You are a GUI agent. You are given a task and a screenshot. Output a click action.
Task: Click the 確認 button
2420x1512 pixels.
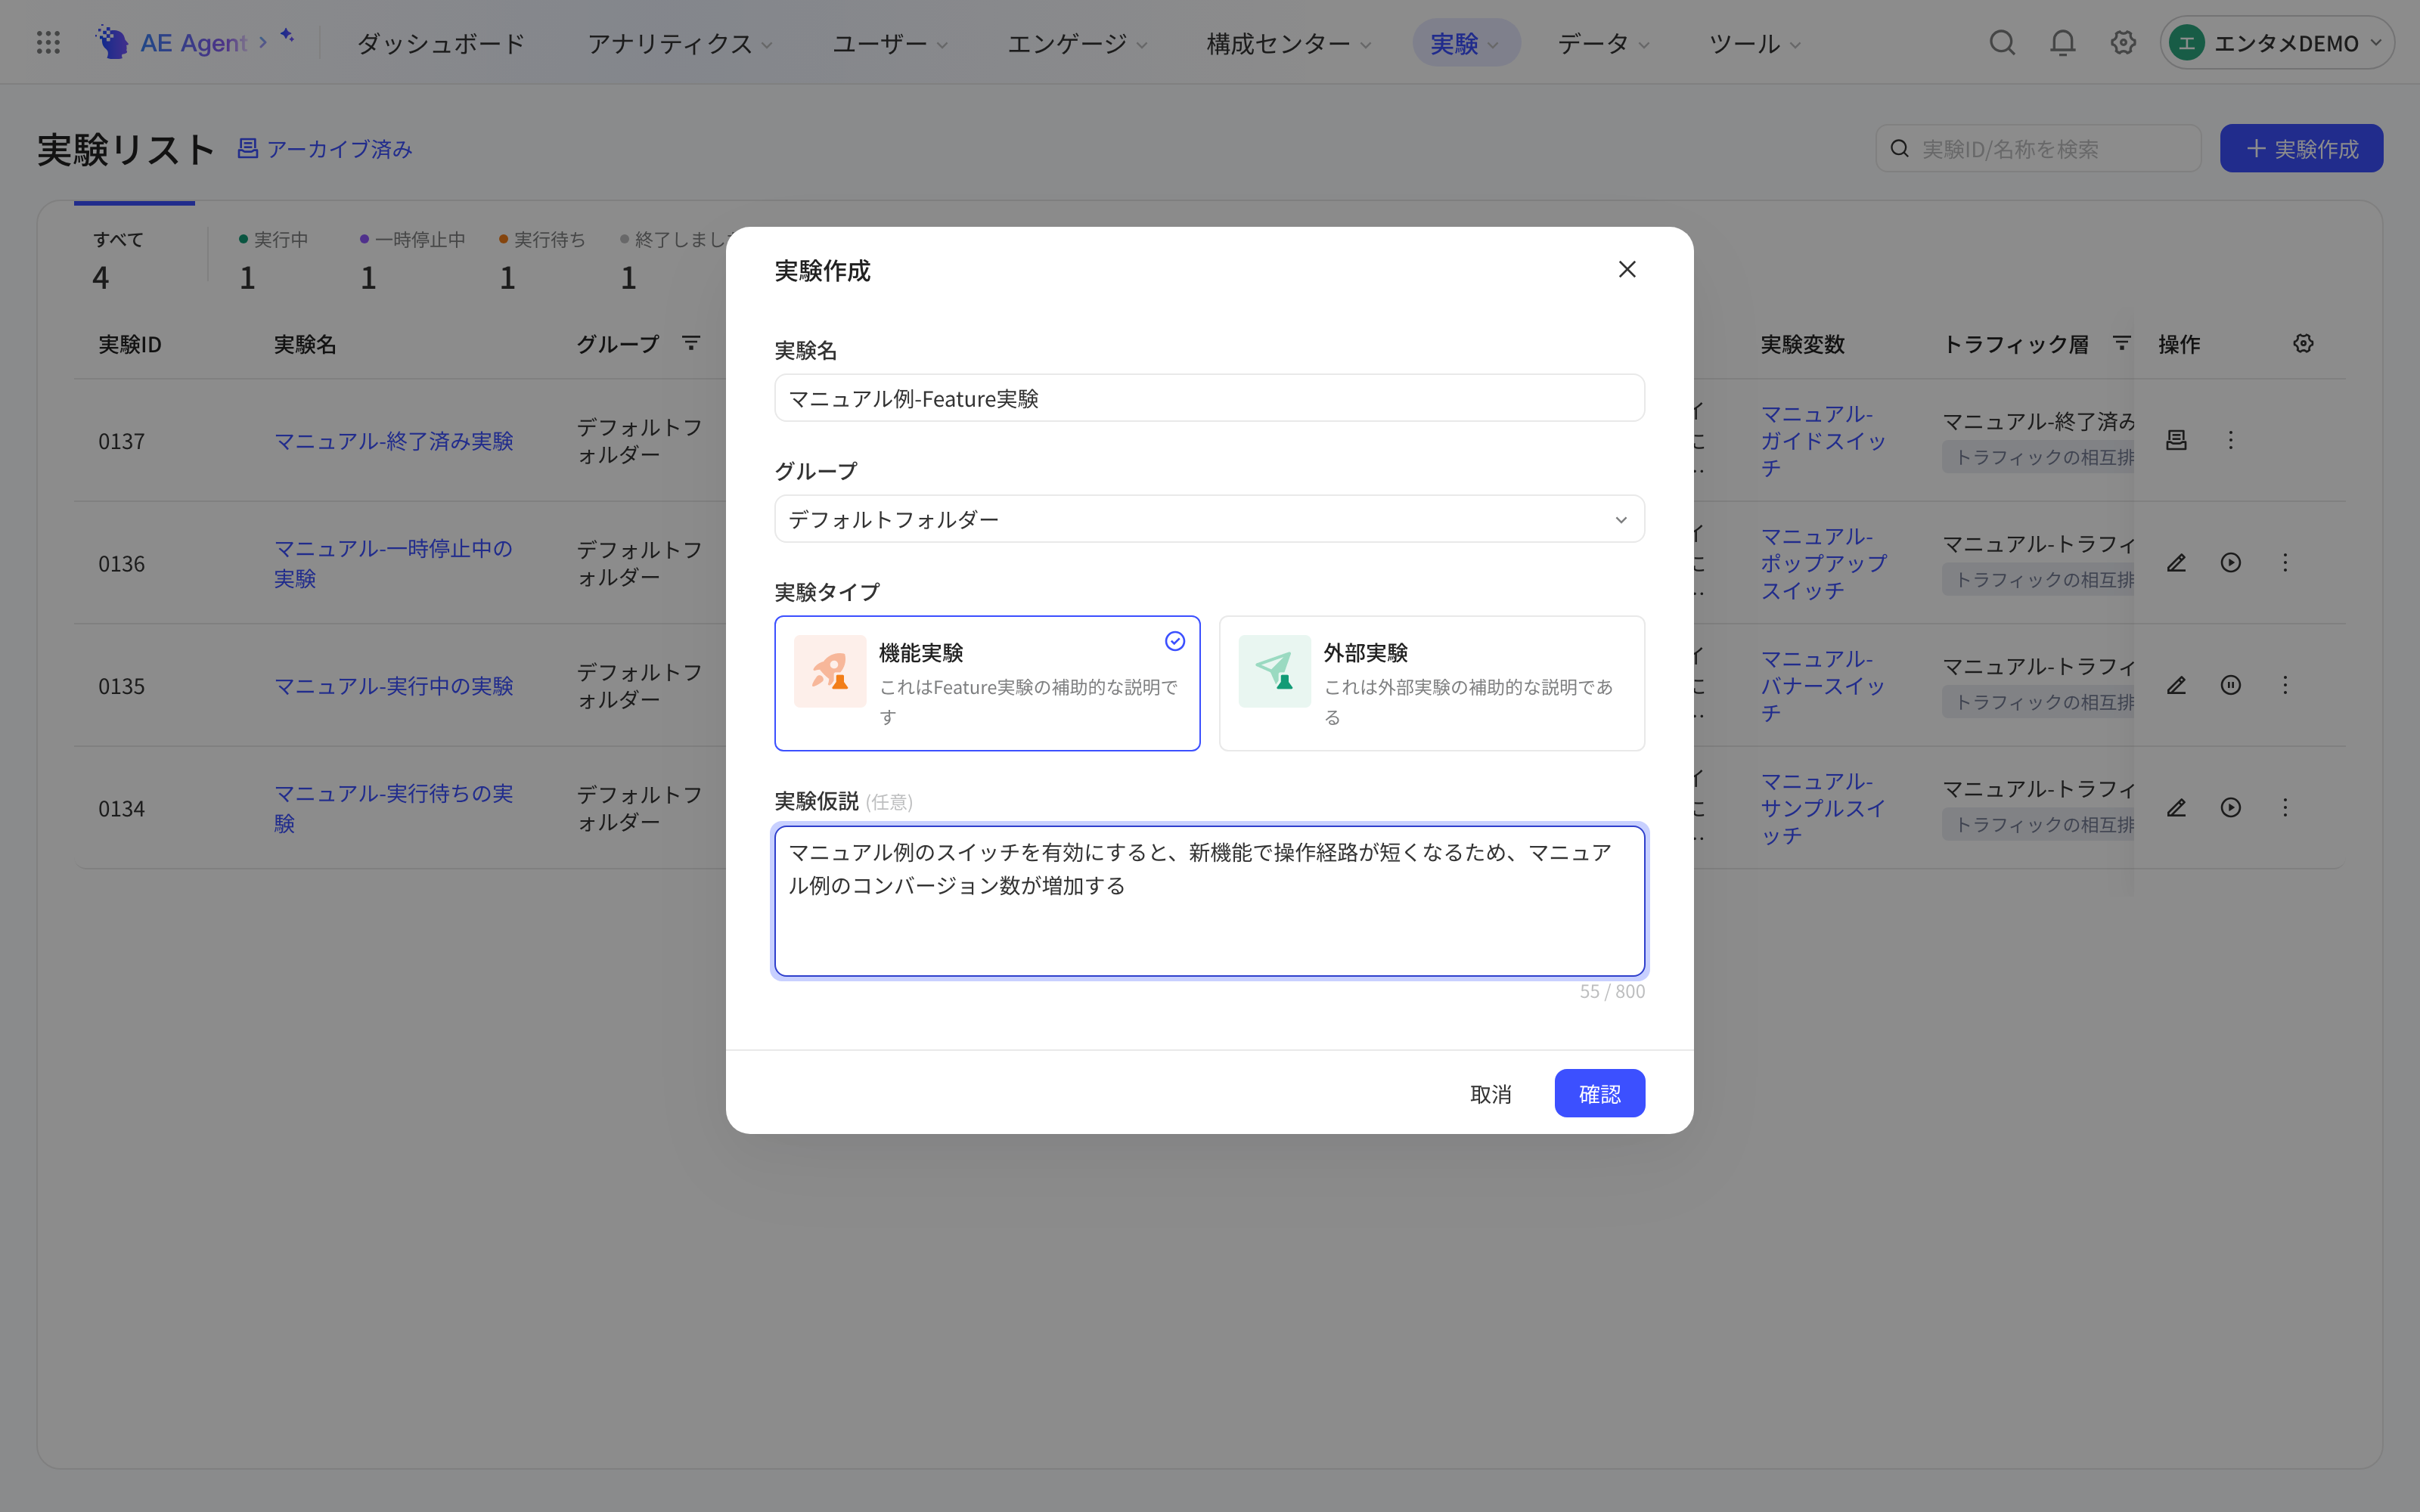coord(1599,1093)
